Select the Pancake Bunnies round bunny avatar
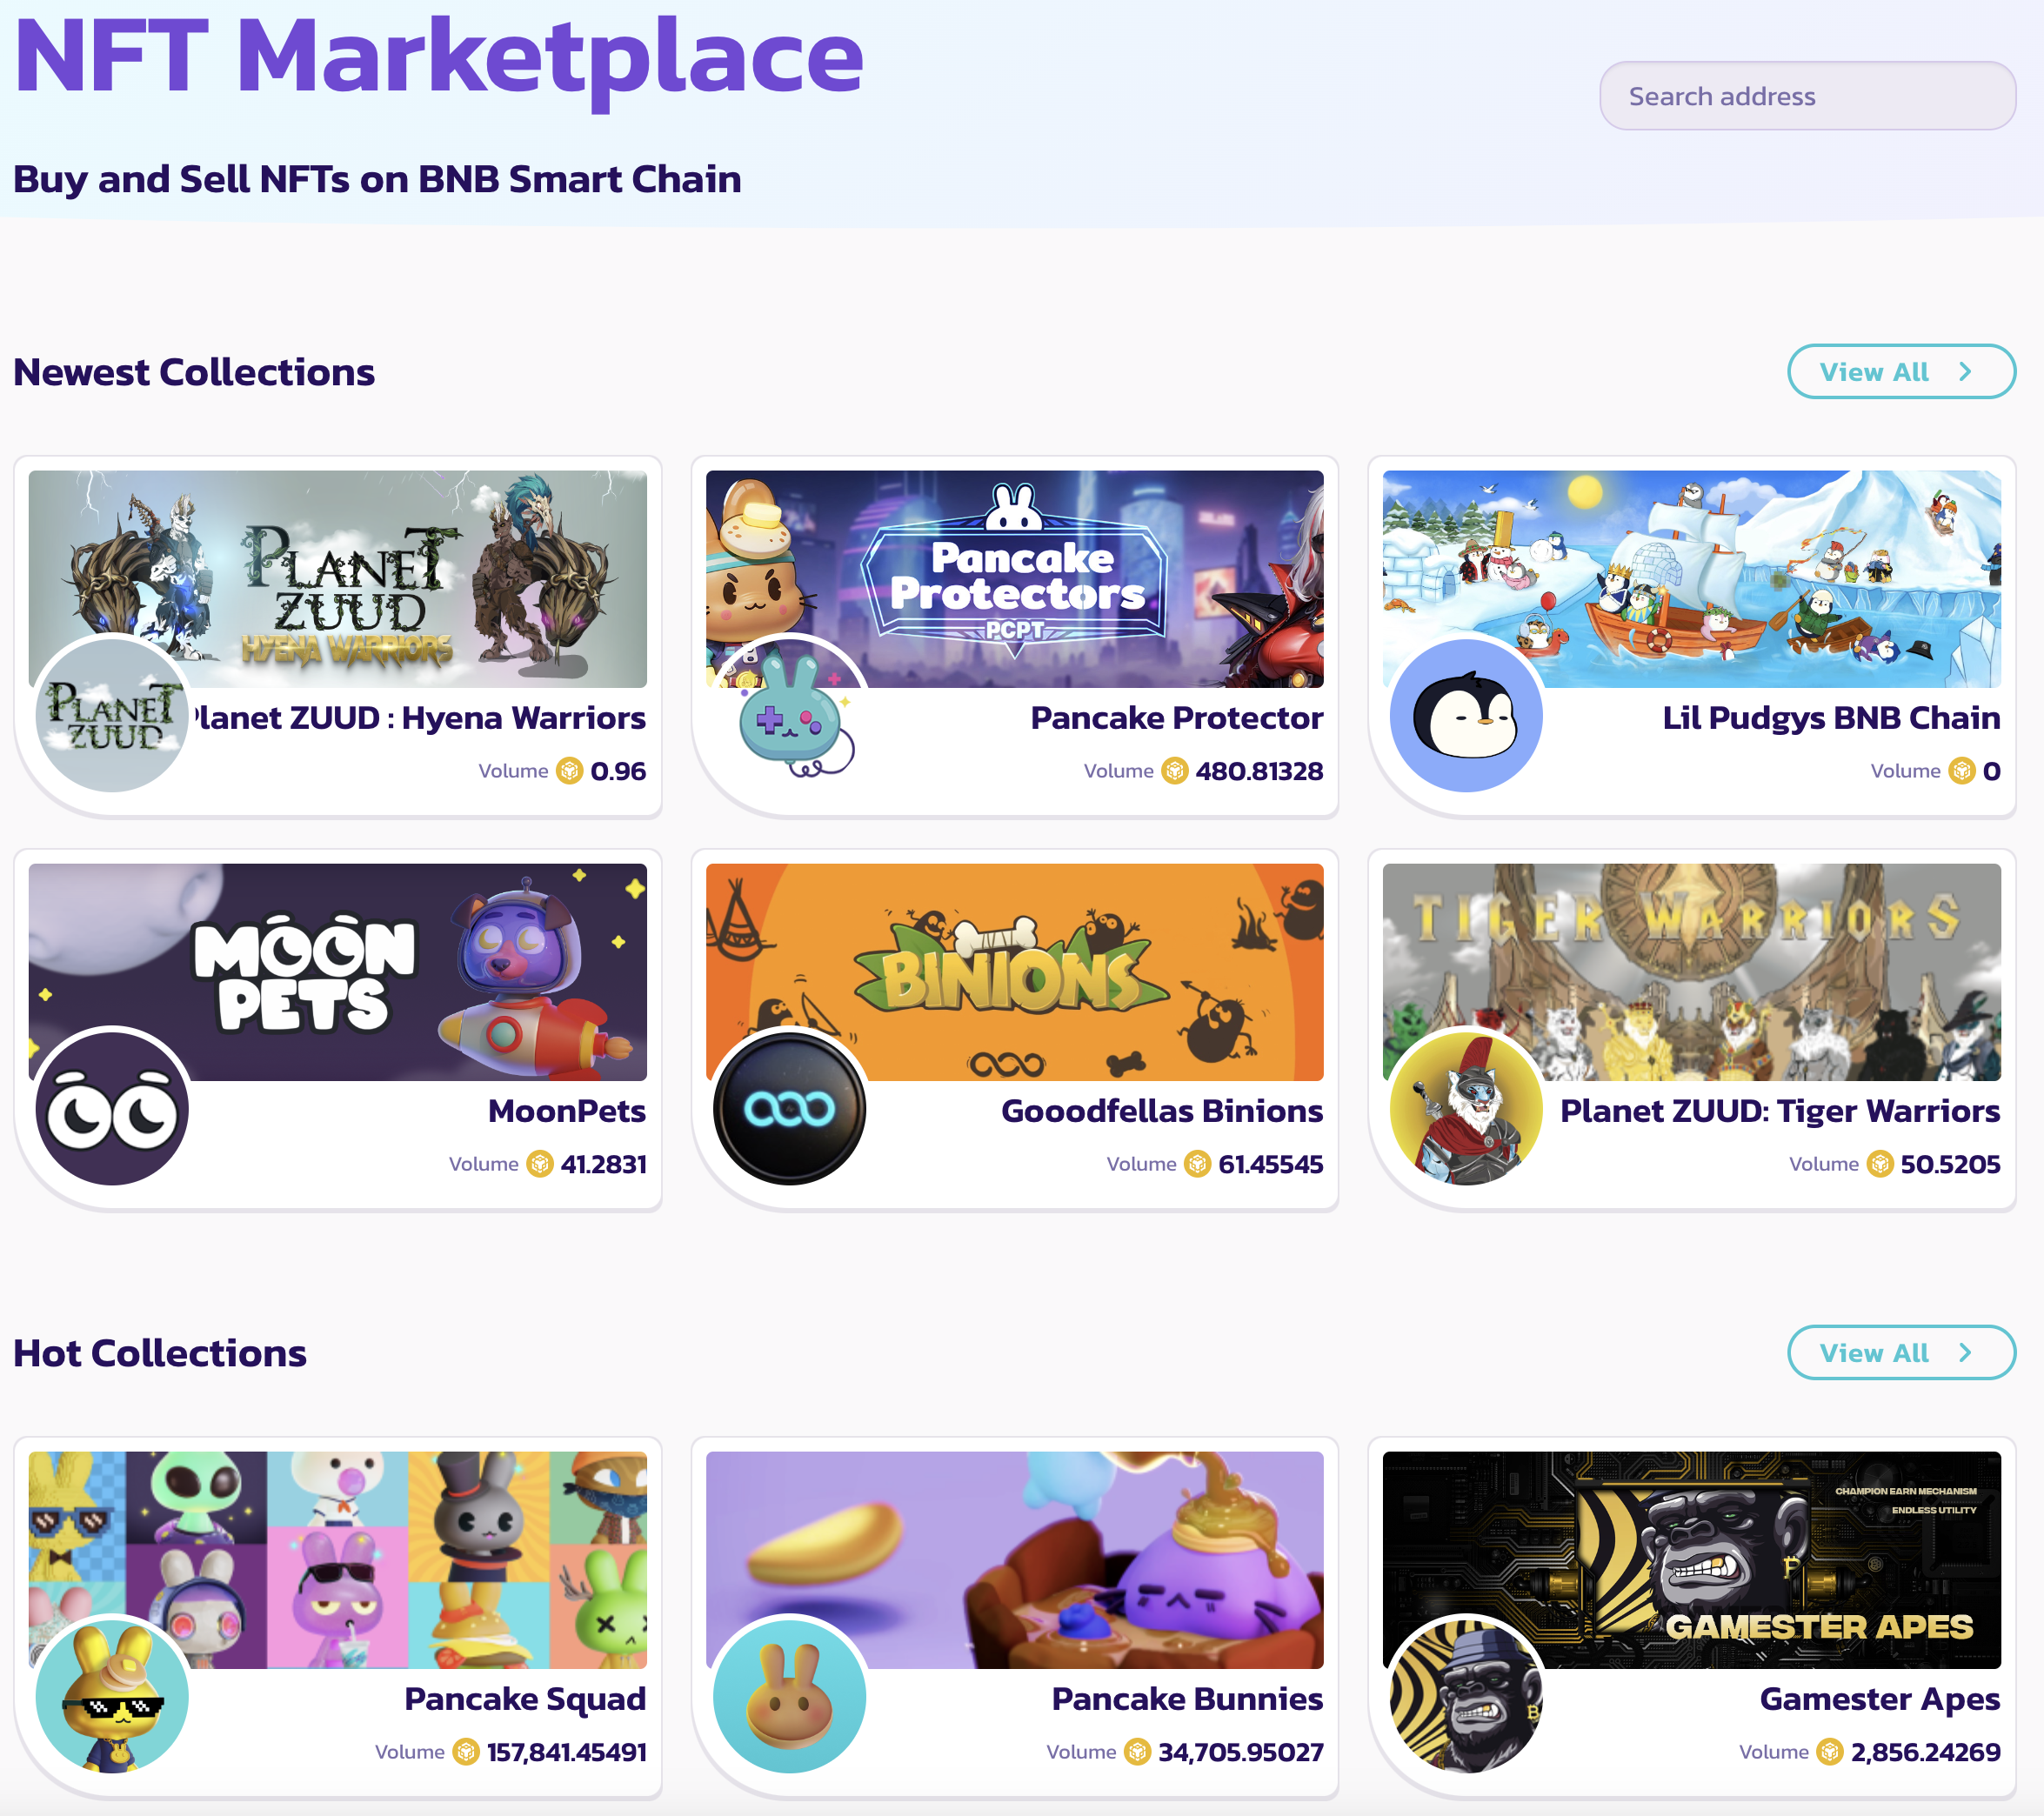 789,1697
